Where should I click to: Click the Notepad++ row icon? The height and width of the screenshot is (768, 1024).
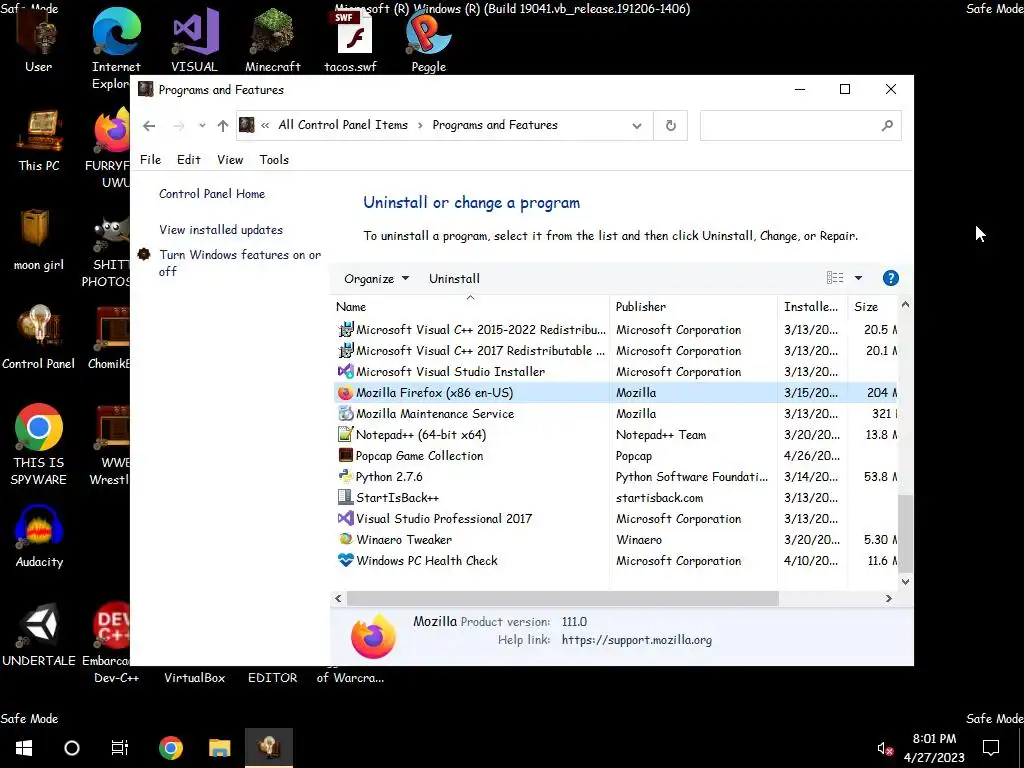(x=345, y=434)
